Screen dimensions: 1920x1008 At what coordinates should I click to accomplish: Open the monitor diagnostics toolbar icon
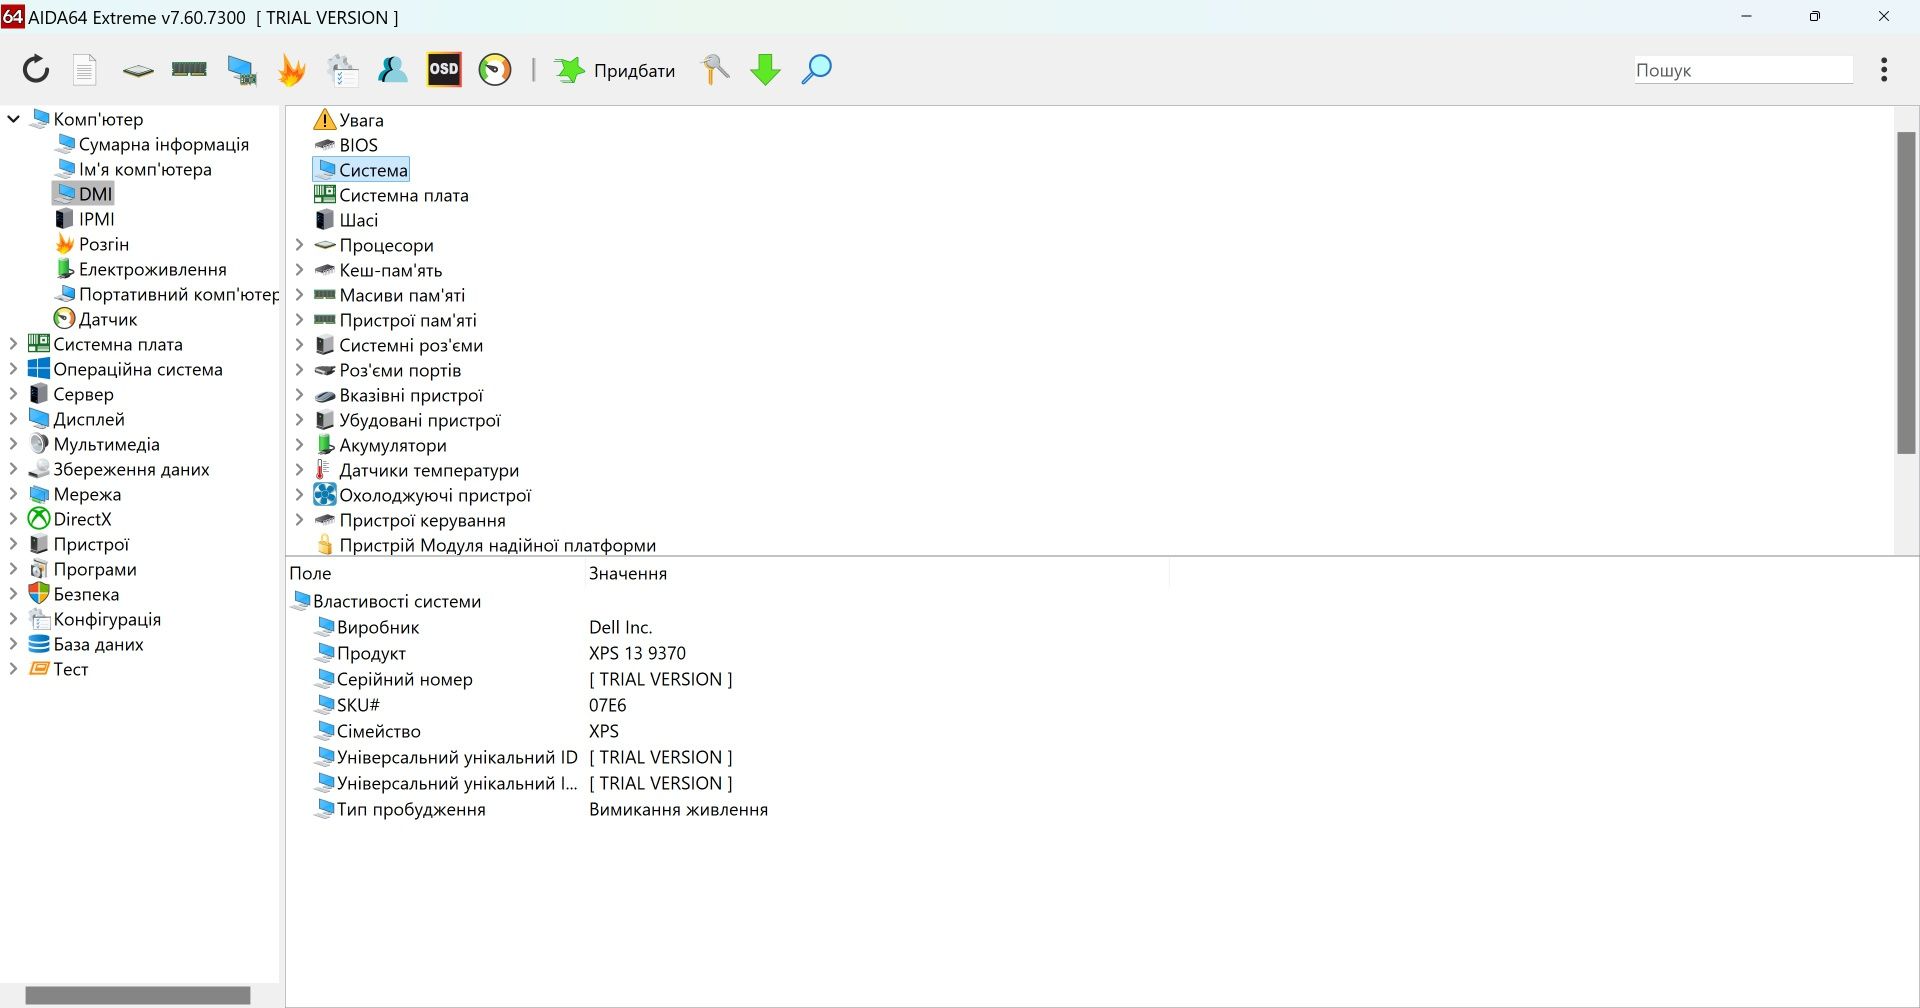coord(241,69)
